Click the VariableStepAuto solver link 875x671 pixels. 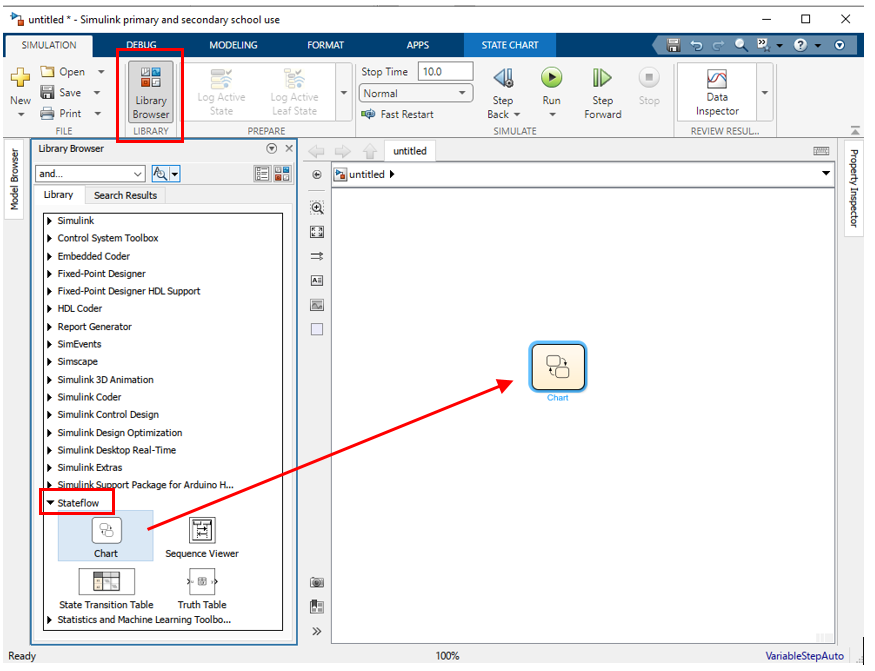point(804,656)
